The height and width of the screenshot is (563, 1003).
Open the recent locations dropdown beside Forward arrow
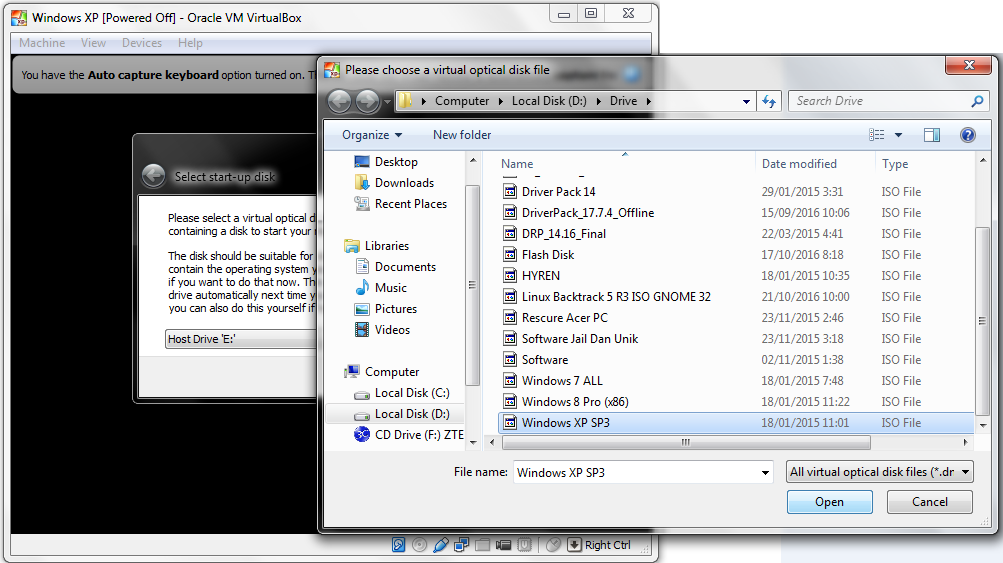(387, 102)
